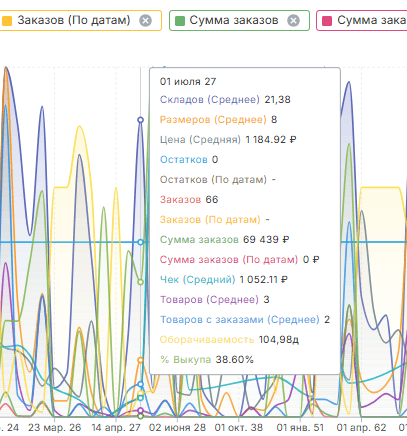
Task: Click the 01 апр. 62 axis date label
Action: pos(361,427)
